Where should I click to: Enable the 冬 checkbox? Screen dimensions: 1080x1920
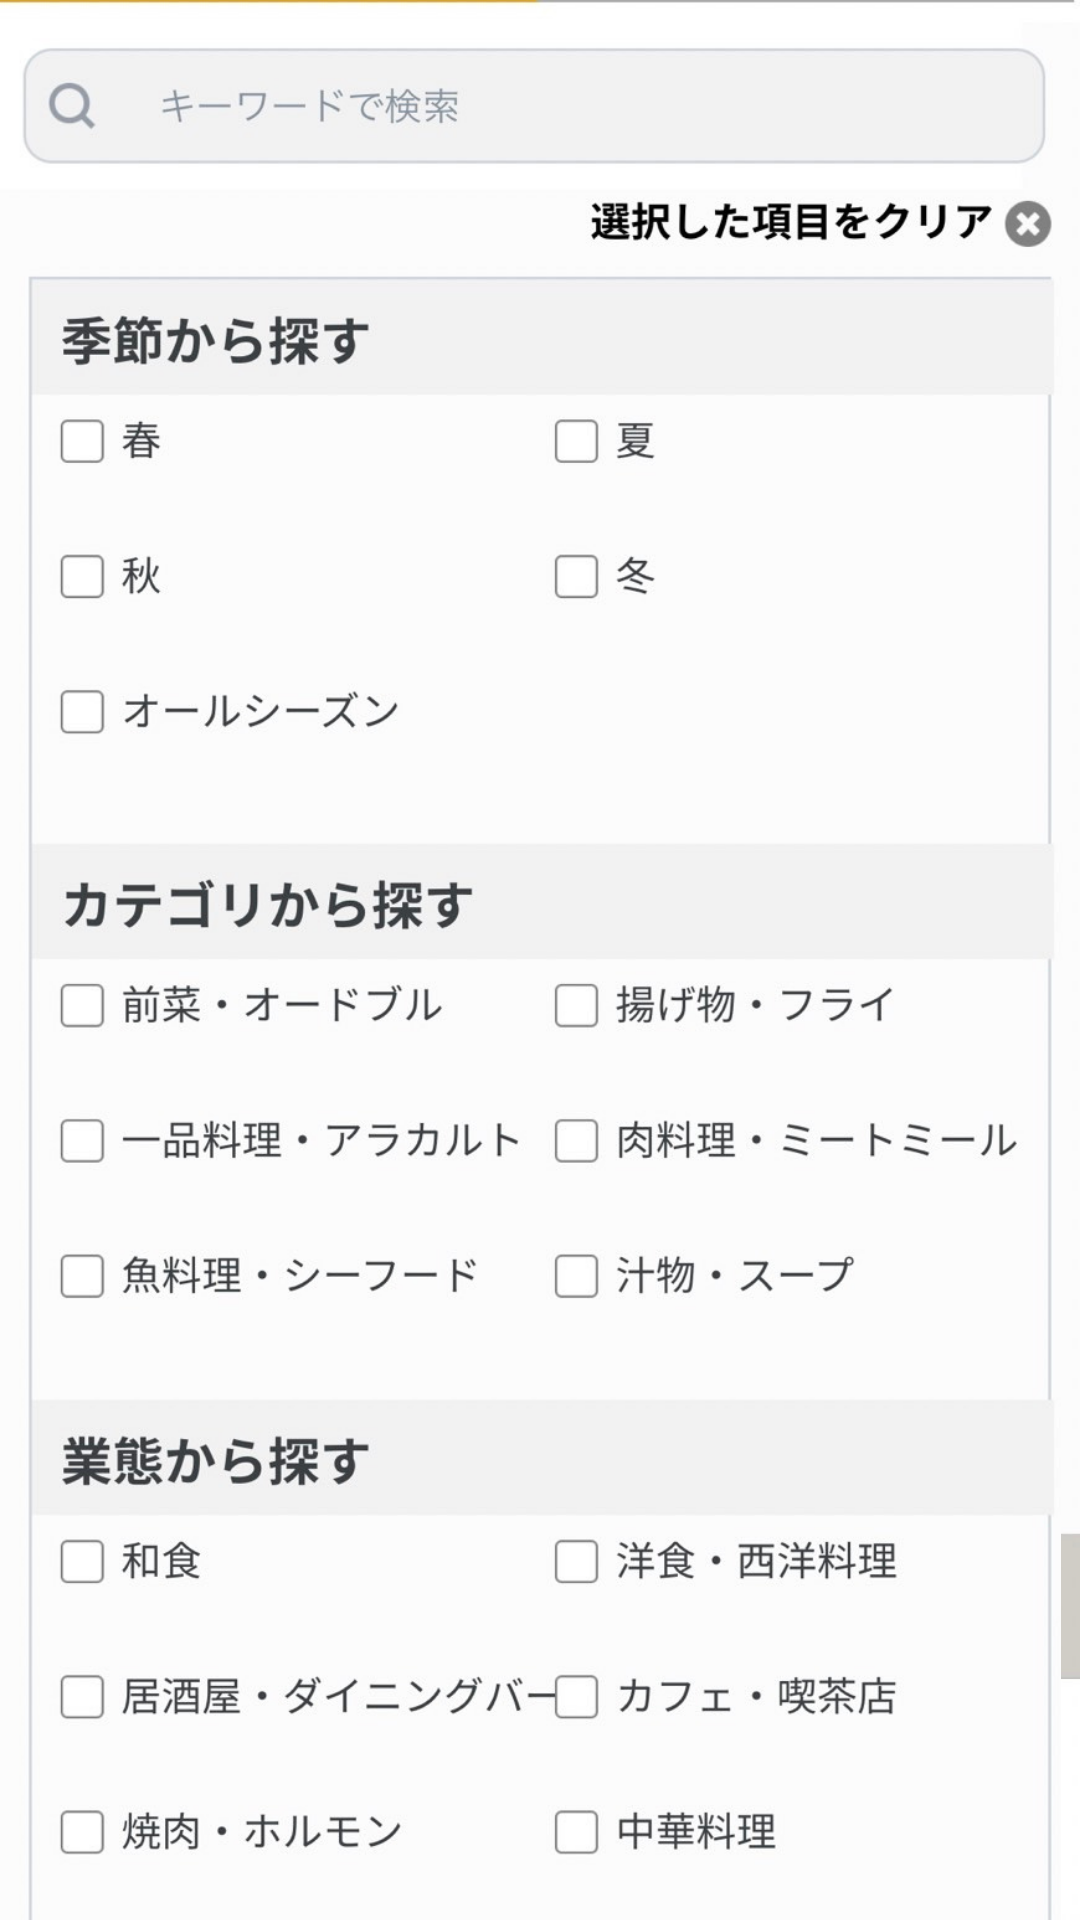coord(576,577)
